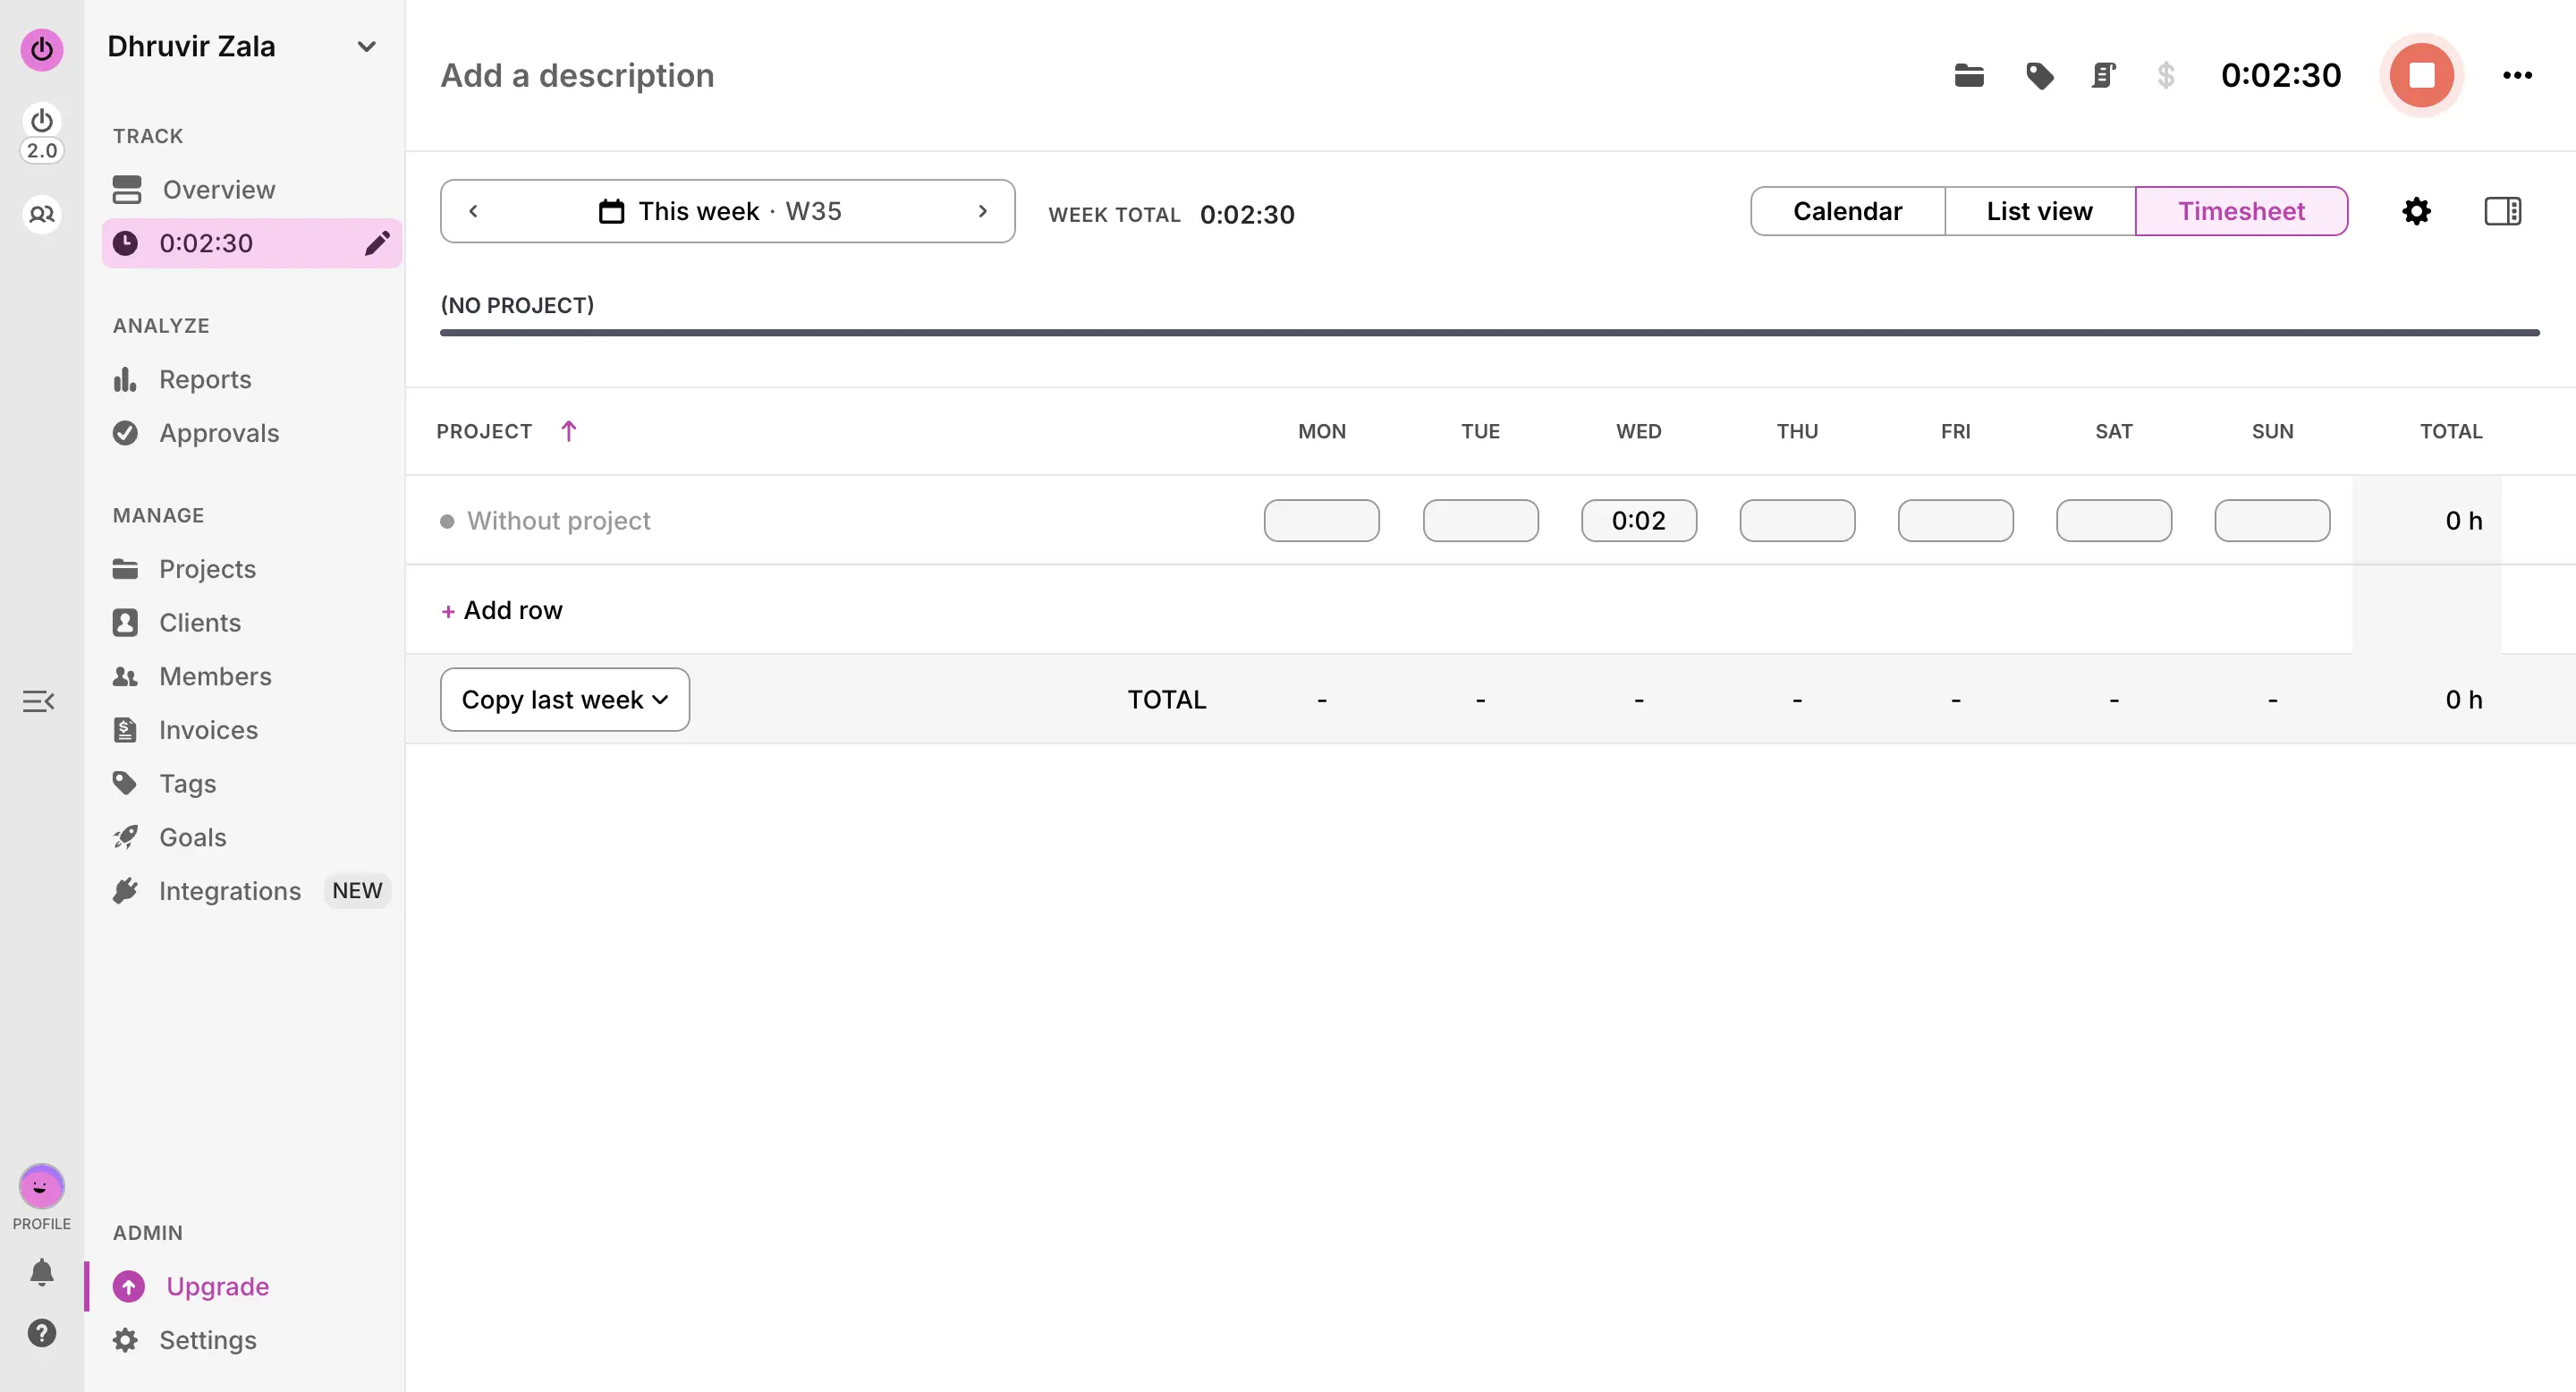Screen dimensions: 2576x1392
Task: Select the Timesheet view tab
Action: coord(2241,211)
